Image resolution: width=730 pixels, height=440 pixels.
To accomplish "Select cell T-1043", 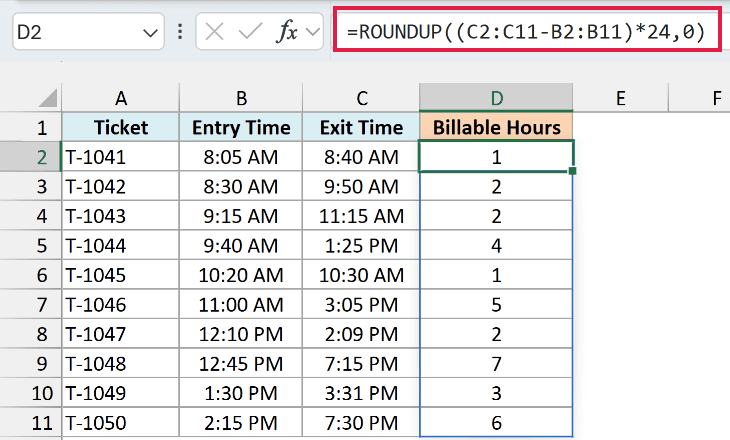I will pos(121,216).
